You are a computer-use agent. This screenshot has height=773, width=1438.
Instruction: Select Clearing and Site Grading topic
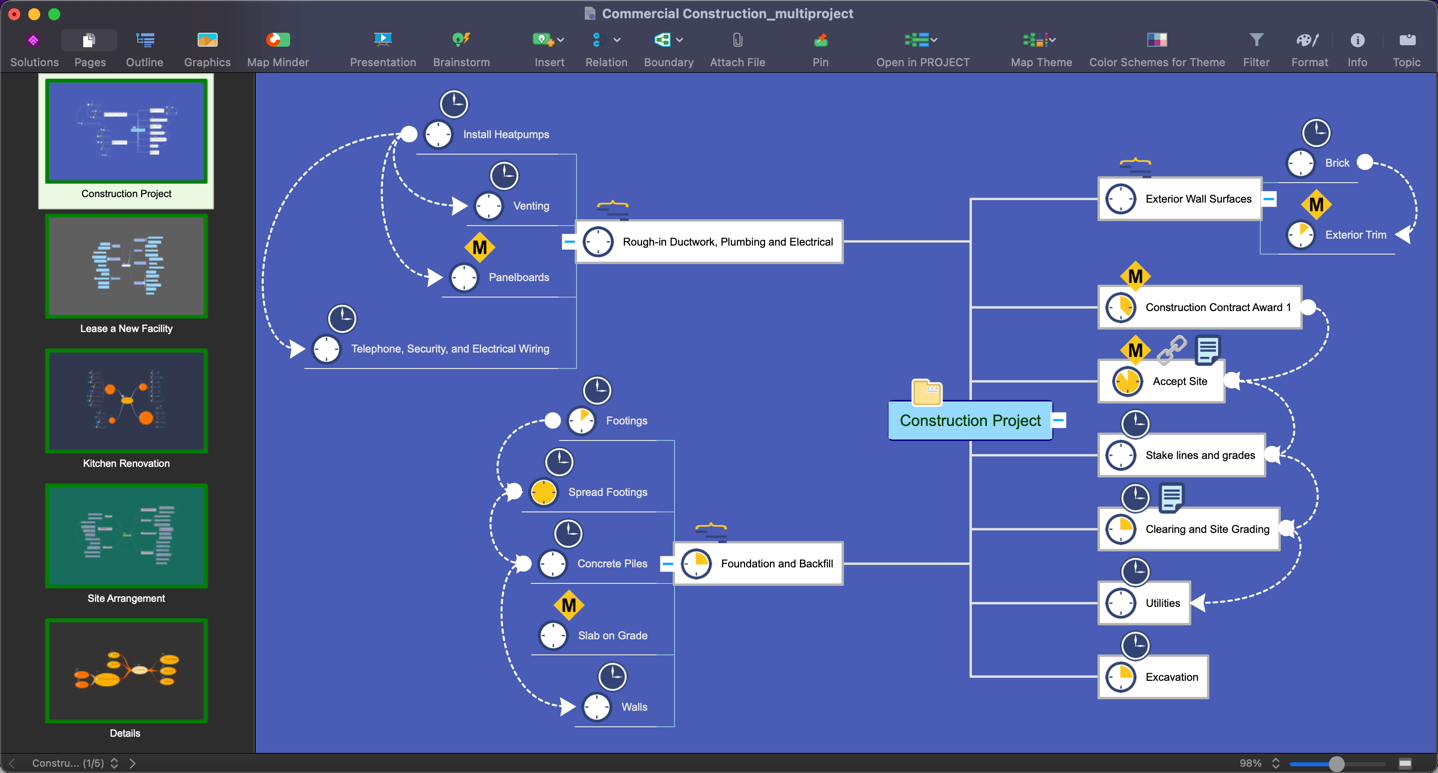pos(1189,529)
